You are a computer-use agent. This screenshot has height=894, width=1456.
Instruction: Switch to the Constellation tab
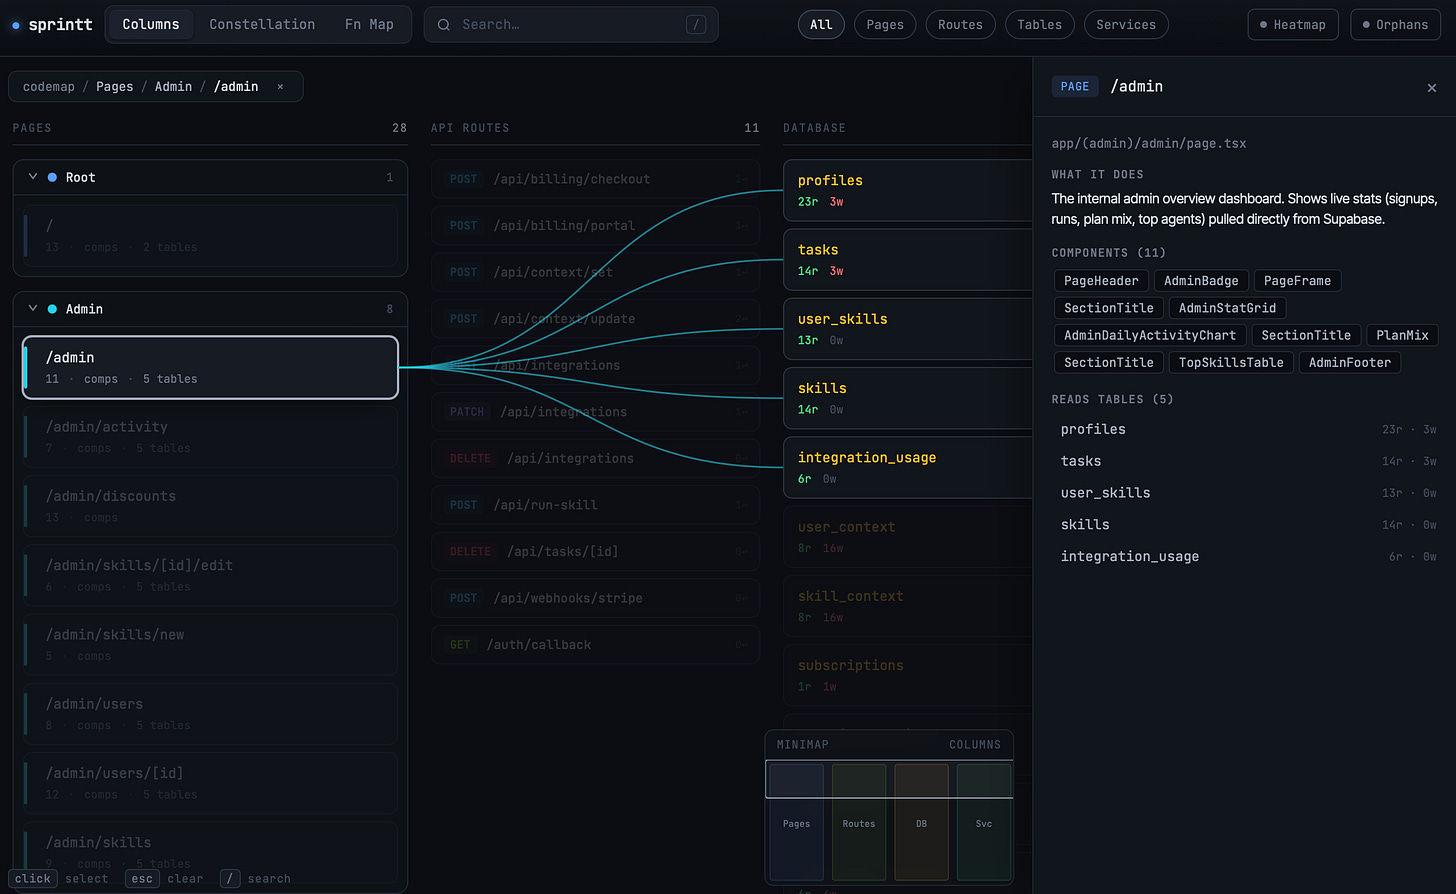pos(262,25)
